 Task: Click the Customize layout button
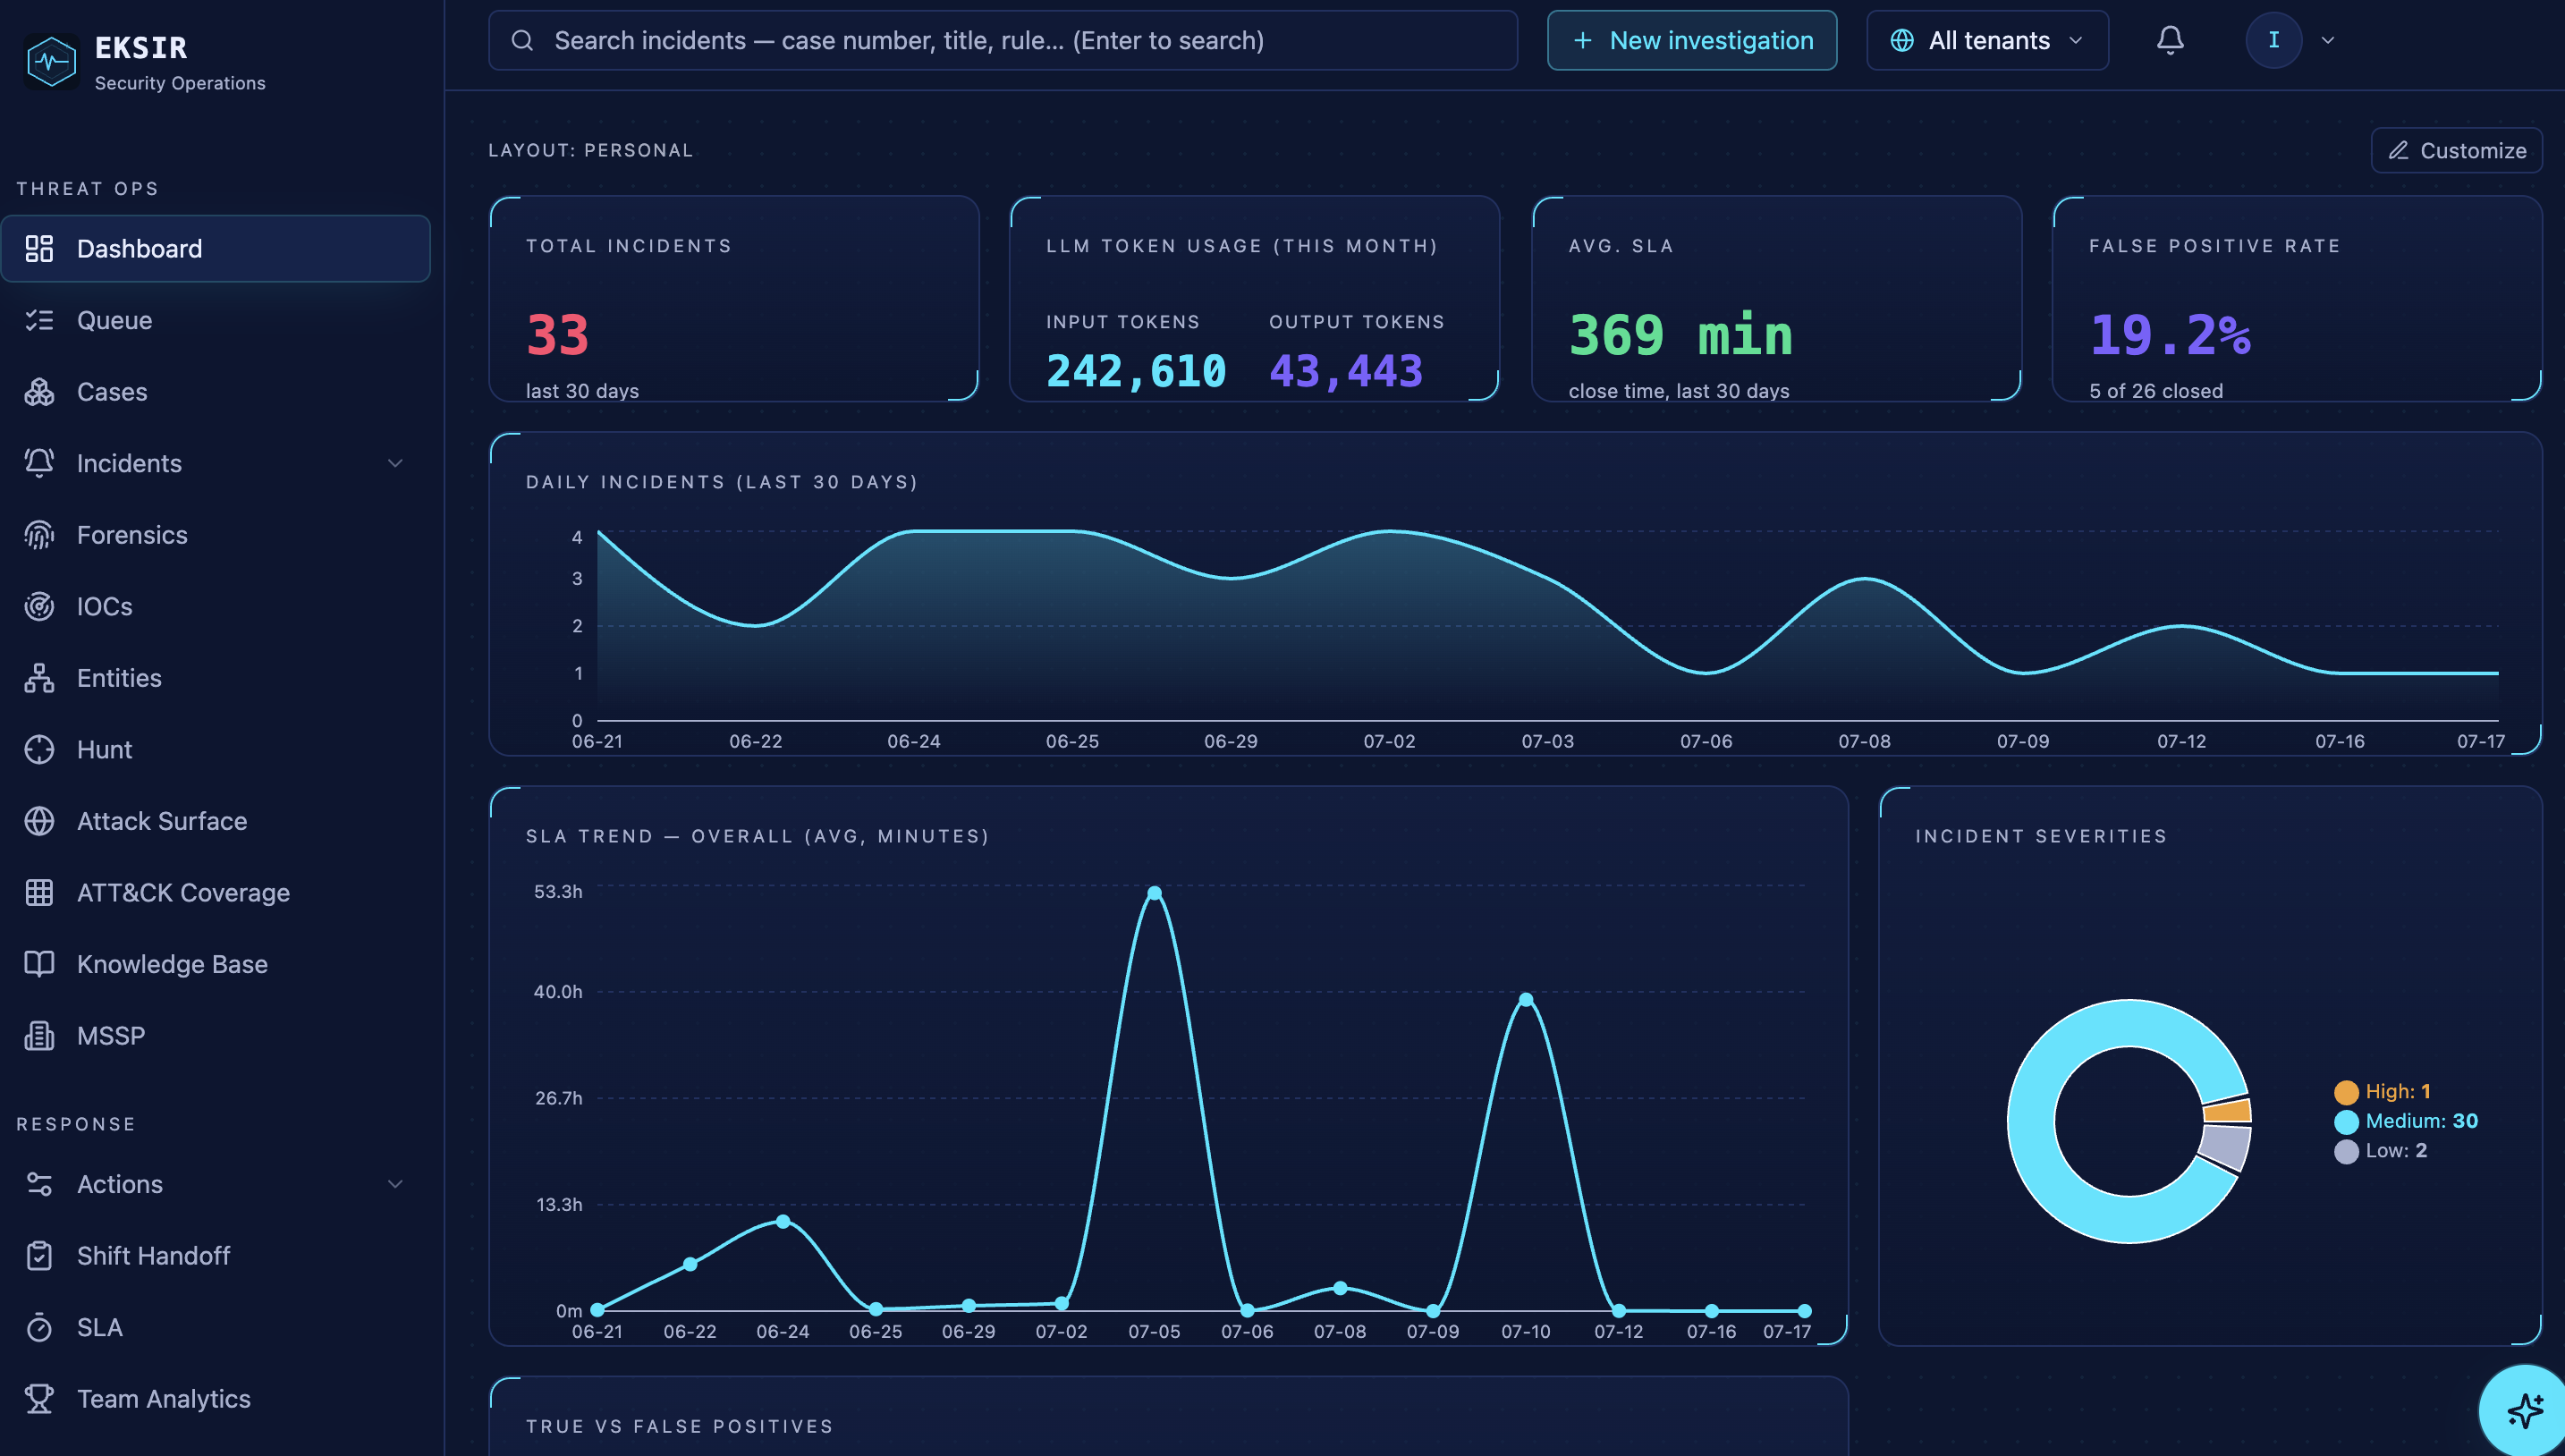pos(2456,151)
